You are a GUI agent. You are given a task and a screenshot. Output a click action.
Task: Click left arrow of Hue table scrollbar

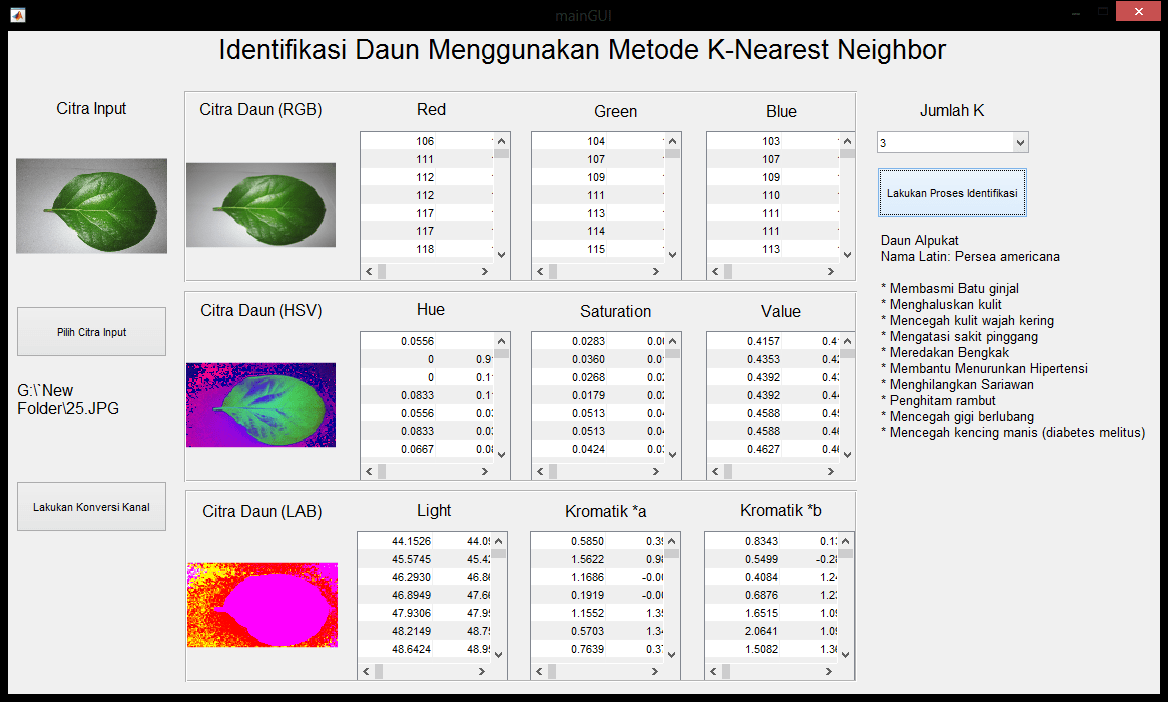[x=369, y=471]
